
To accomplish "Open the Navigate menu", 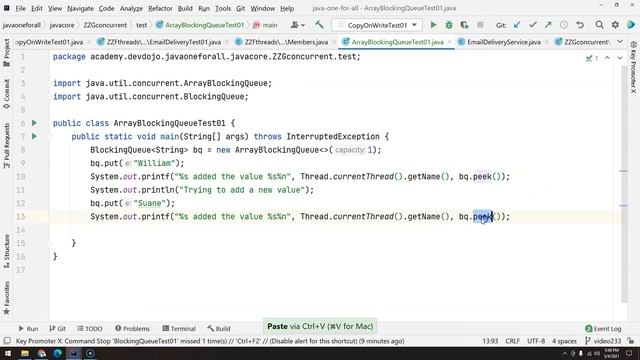I will tap(80, 8).
